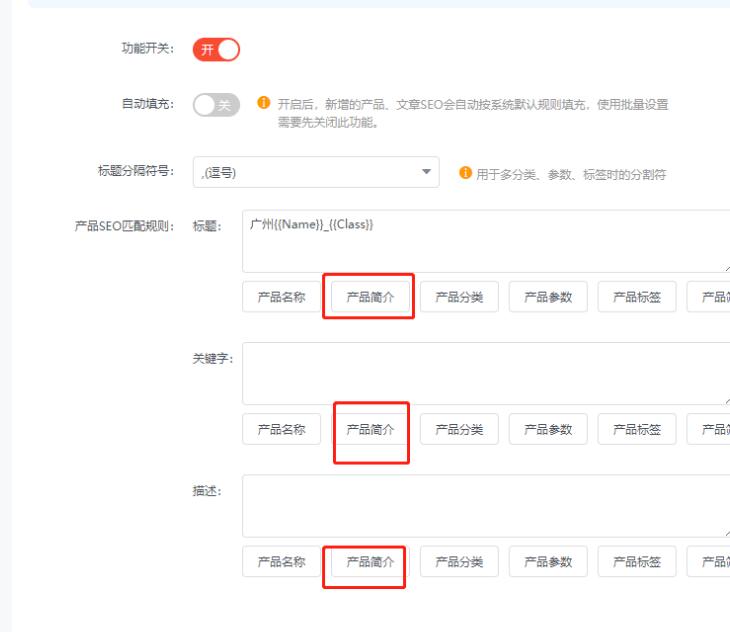Insert 产品标签 under the 关键字 field
Viewport: 730px width, 632px height.
[x=637, y=429]
